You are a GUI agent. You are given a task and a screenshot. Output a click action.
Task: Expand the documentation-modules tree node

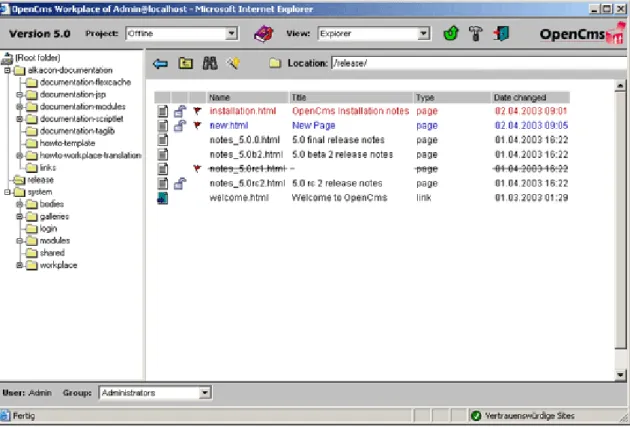click(19, 107)
